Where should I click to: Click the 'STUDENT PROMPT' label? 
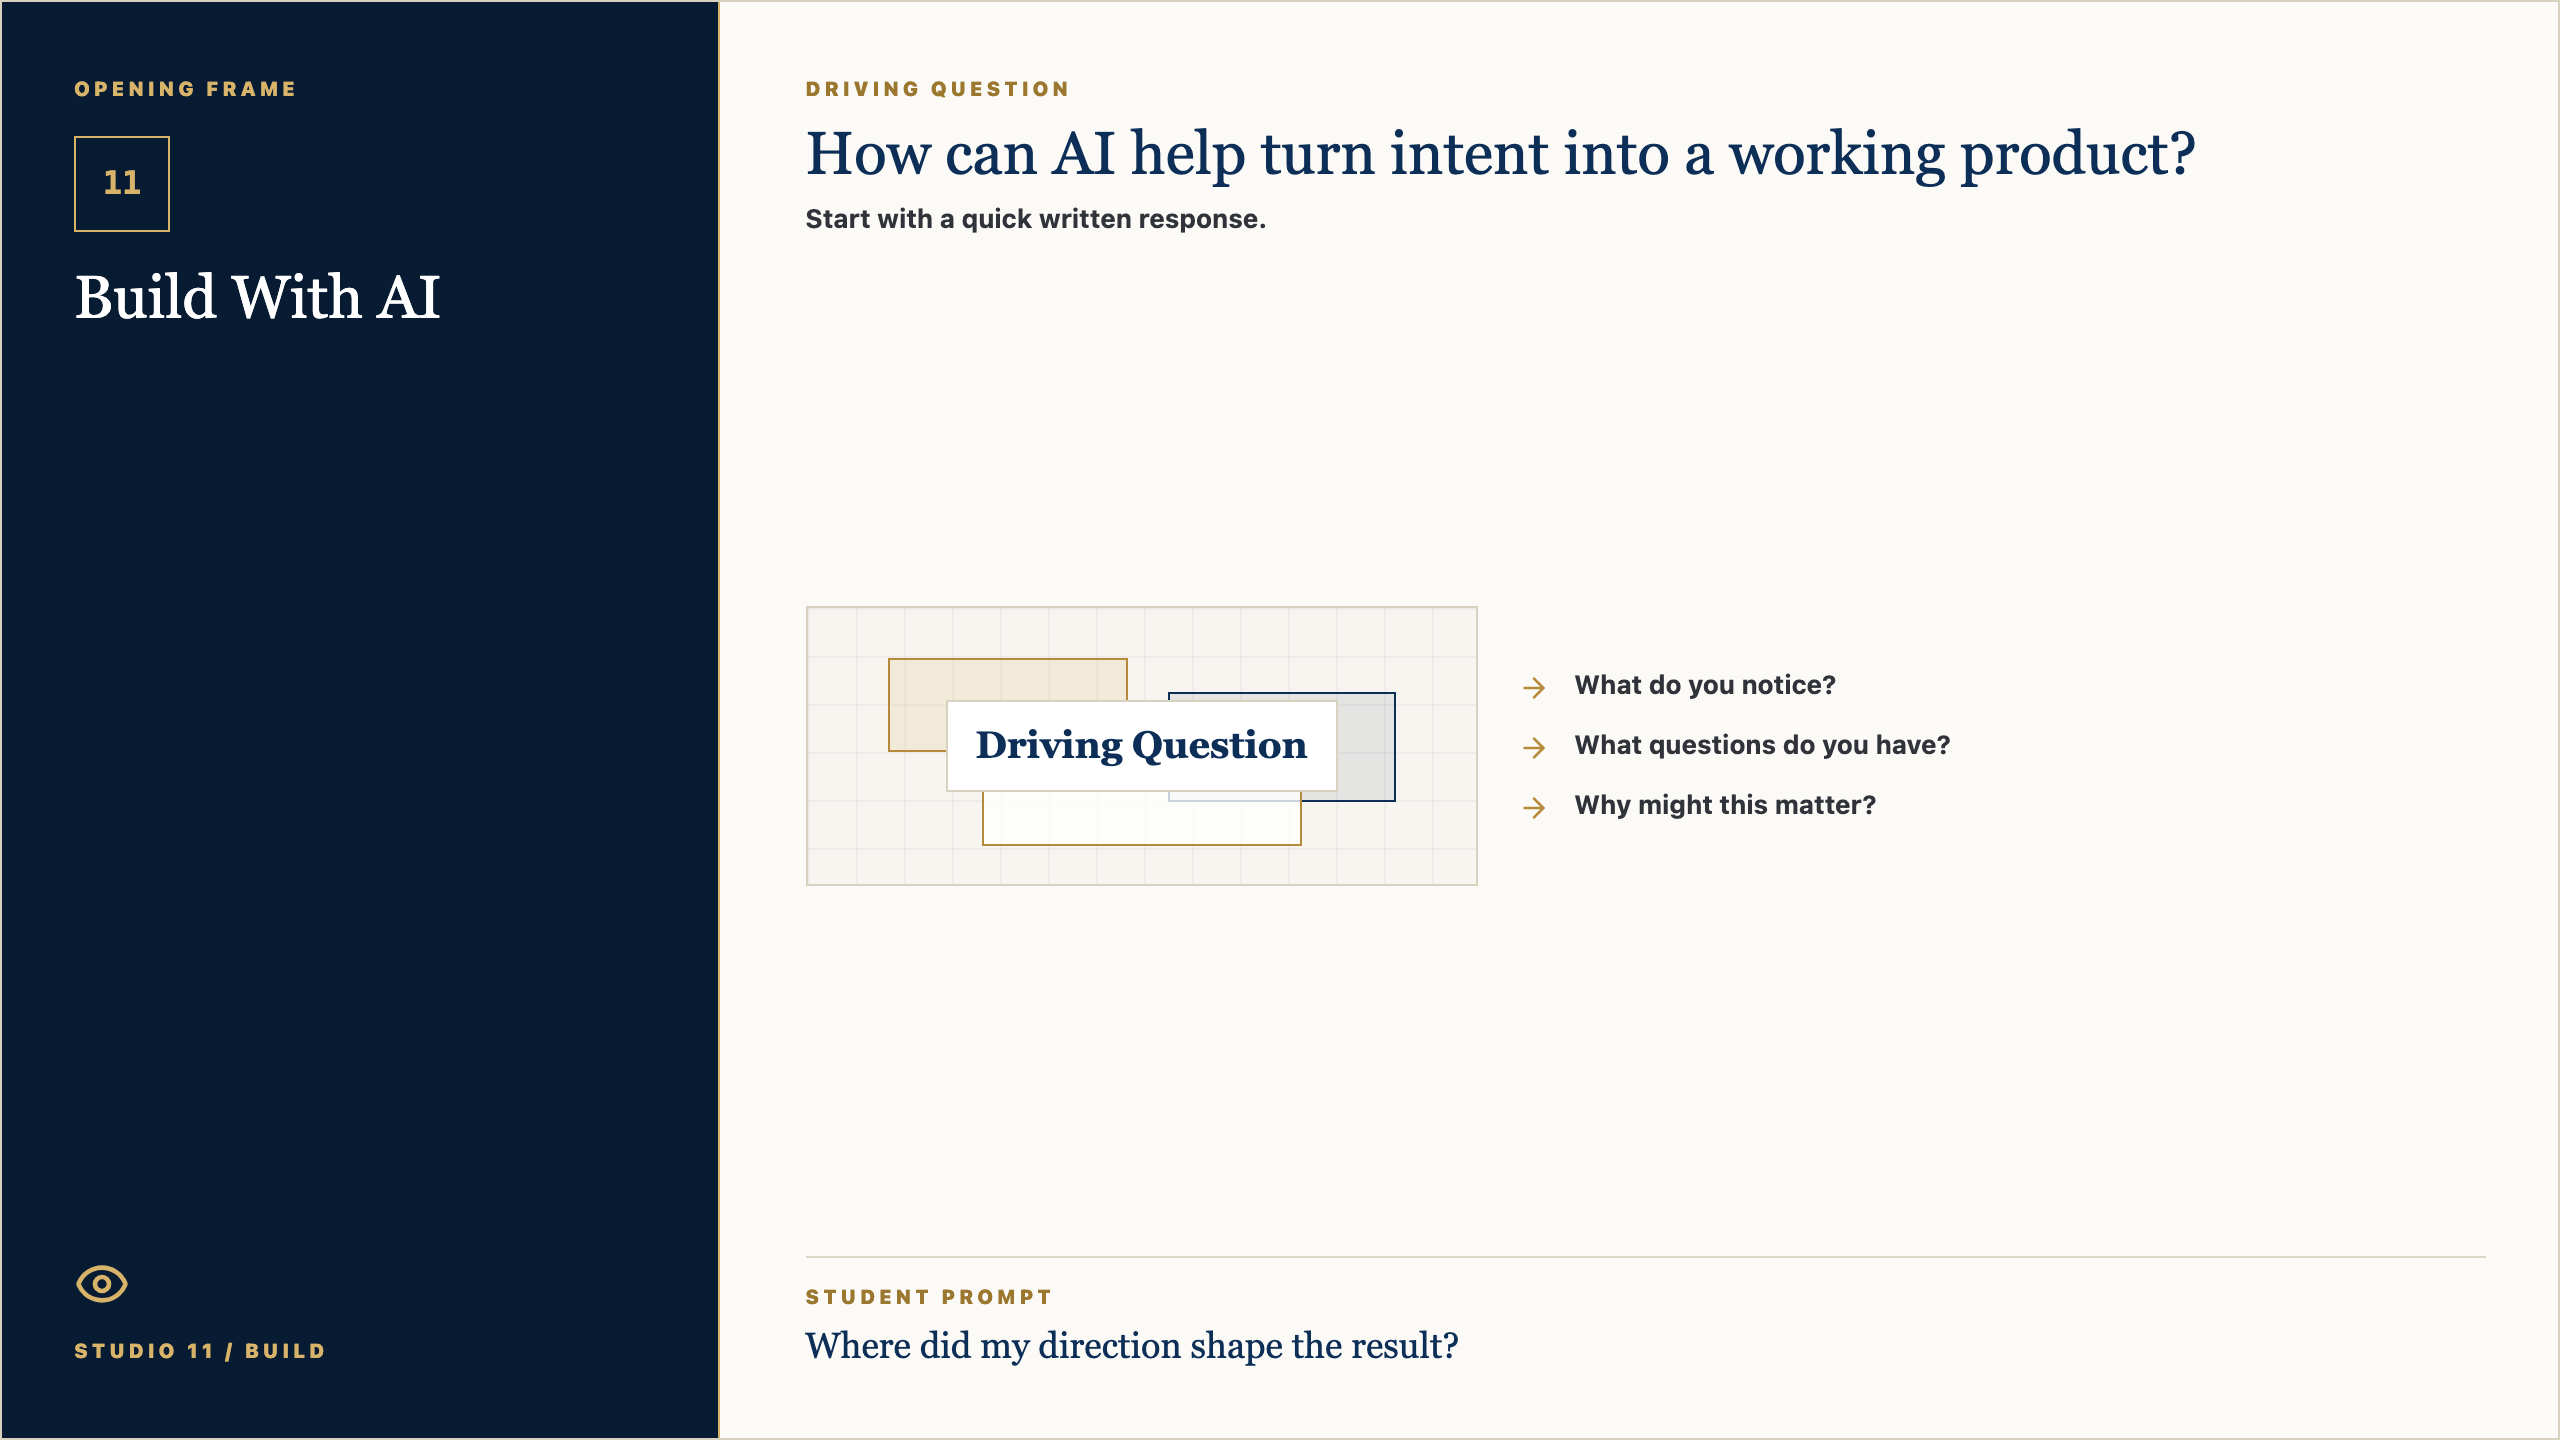[x=929, y=1297]
